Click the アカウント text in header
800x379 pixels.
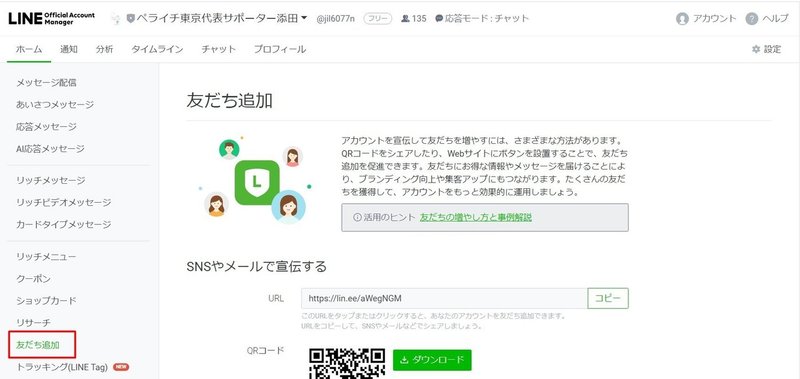[x=714, y=19]
